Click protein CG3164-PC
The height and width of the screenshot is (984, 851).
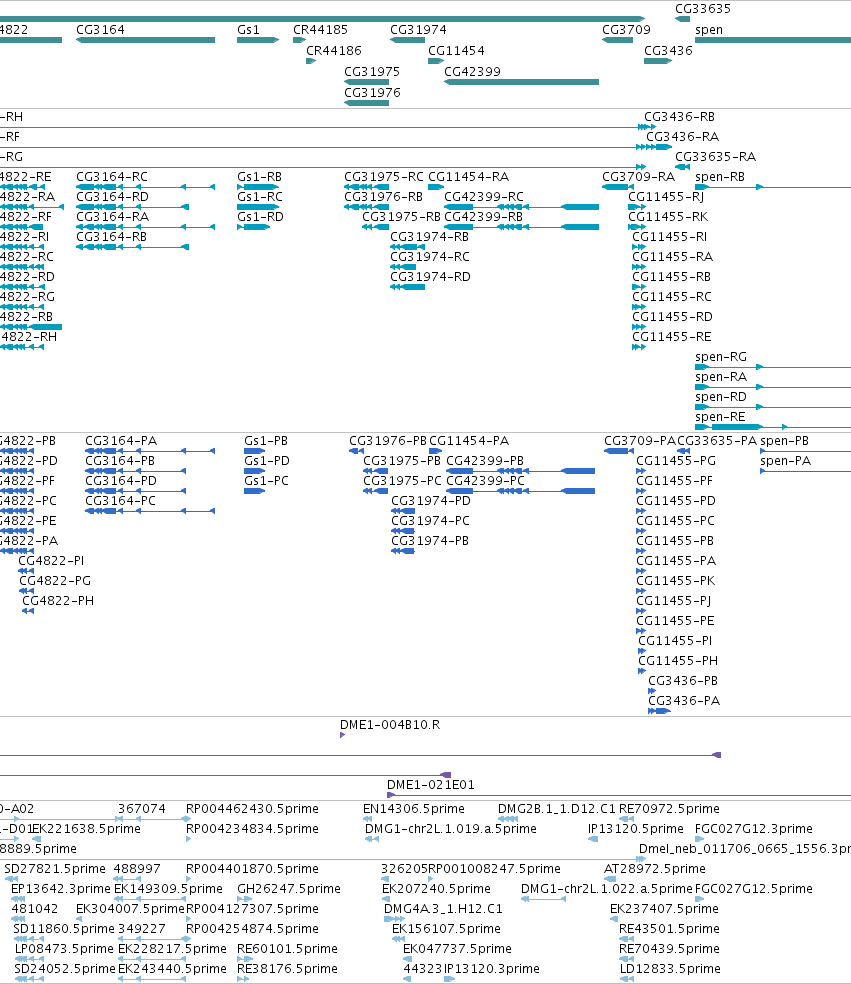tap(120, 501)
